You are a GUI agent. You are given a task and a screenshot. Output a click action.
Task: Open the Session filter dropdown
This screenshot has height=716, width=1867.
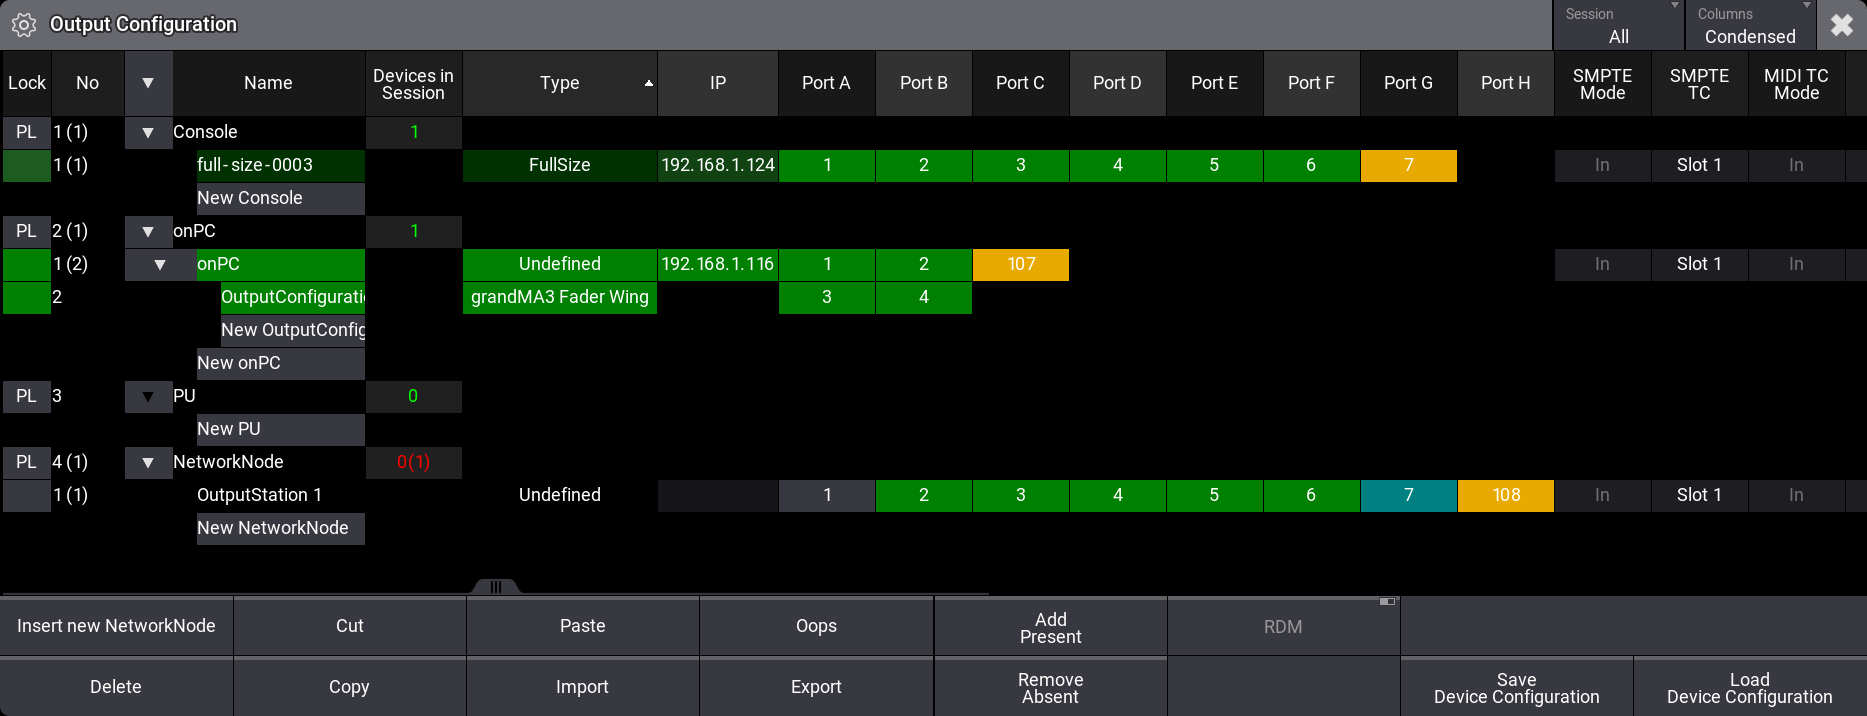coord(1618,25)
